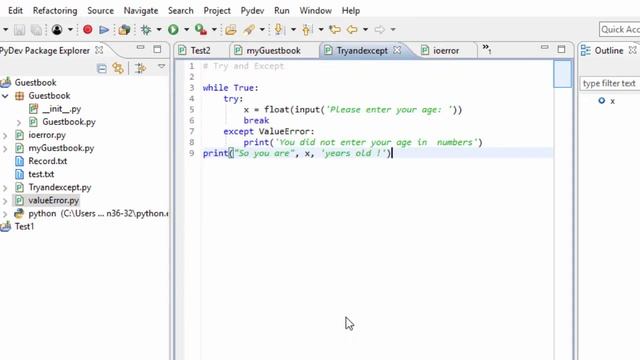Click the filter arrows icon in Package Explorer
This screenshot has height=360, width=640.
pos(140,68)
